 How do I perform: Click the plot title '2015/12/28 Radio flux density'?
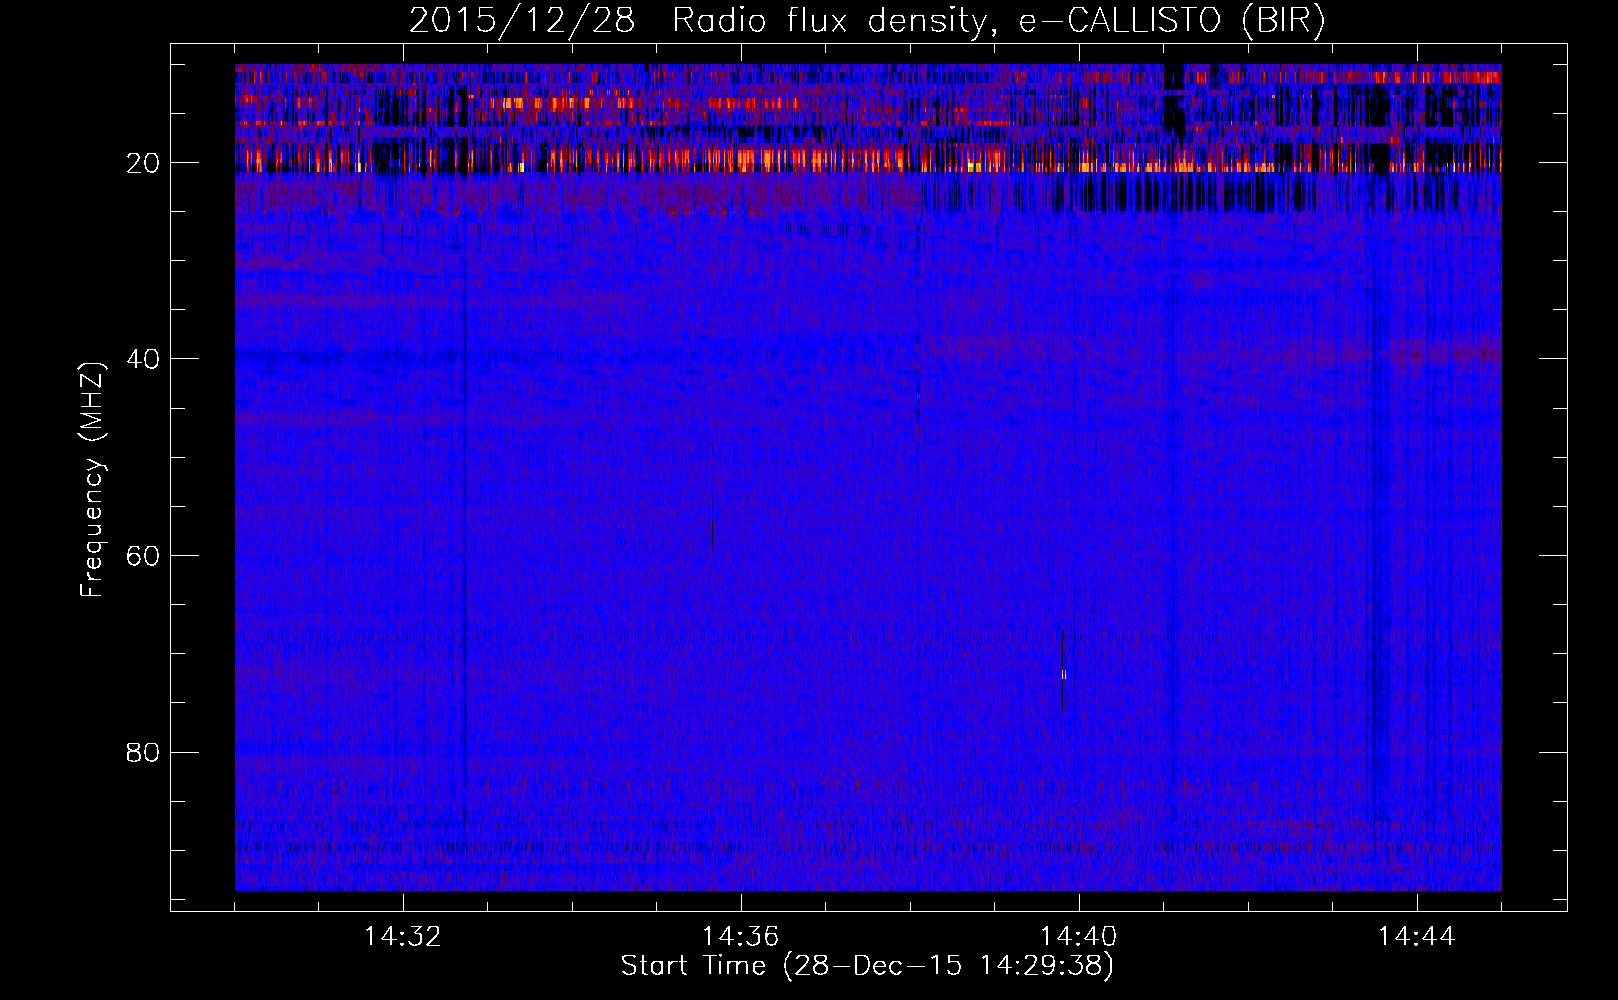[x=866, y=20]
